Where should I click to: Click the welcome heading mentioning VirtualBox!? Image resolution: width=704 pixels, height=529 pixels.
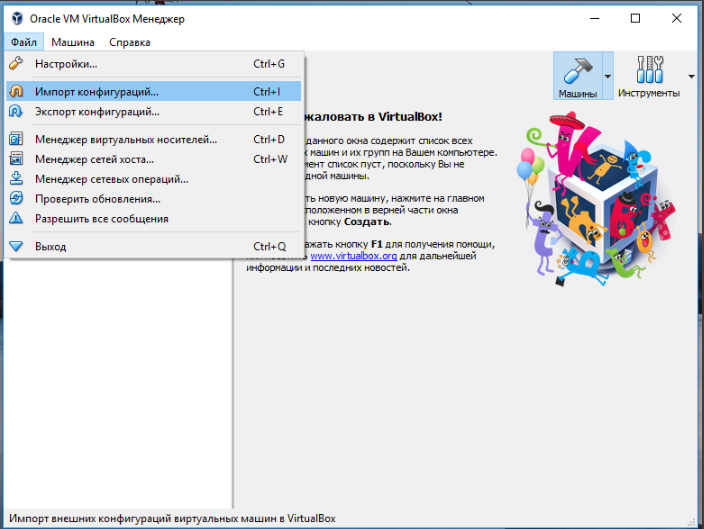[374, 117]
